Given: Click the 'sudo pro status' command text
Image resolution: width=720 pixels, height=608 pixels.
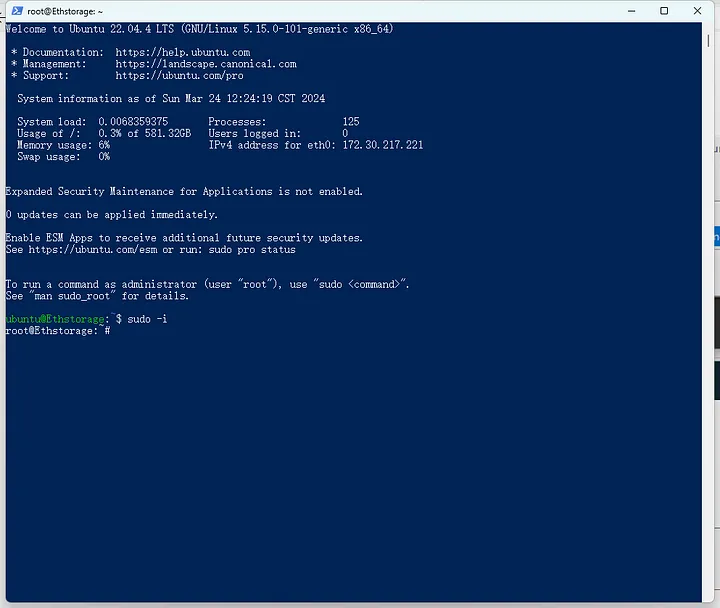Looking at the screenshot, I should click(252, 249).
